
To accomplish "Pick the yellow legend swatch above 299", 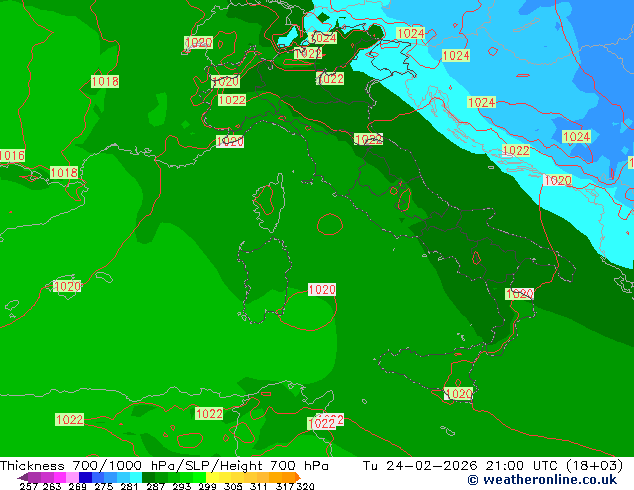I will coord(212,477).
